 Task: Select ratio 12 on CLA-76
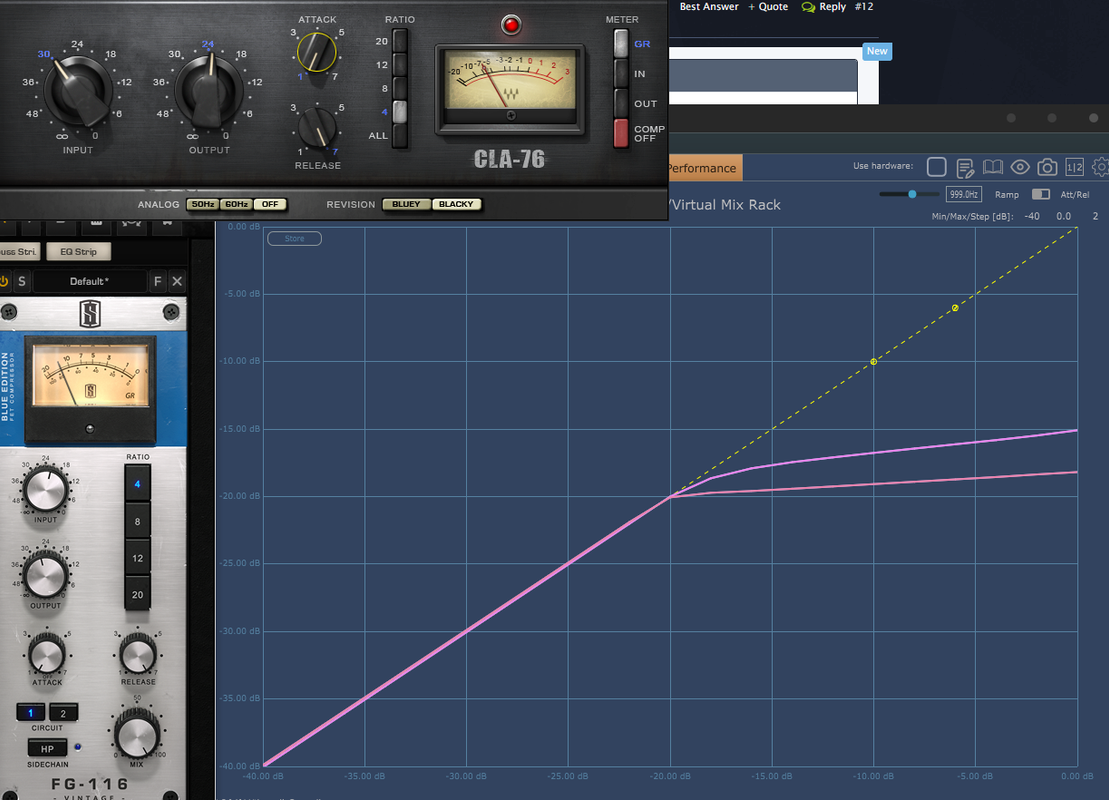400,64
